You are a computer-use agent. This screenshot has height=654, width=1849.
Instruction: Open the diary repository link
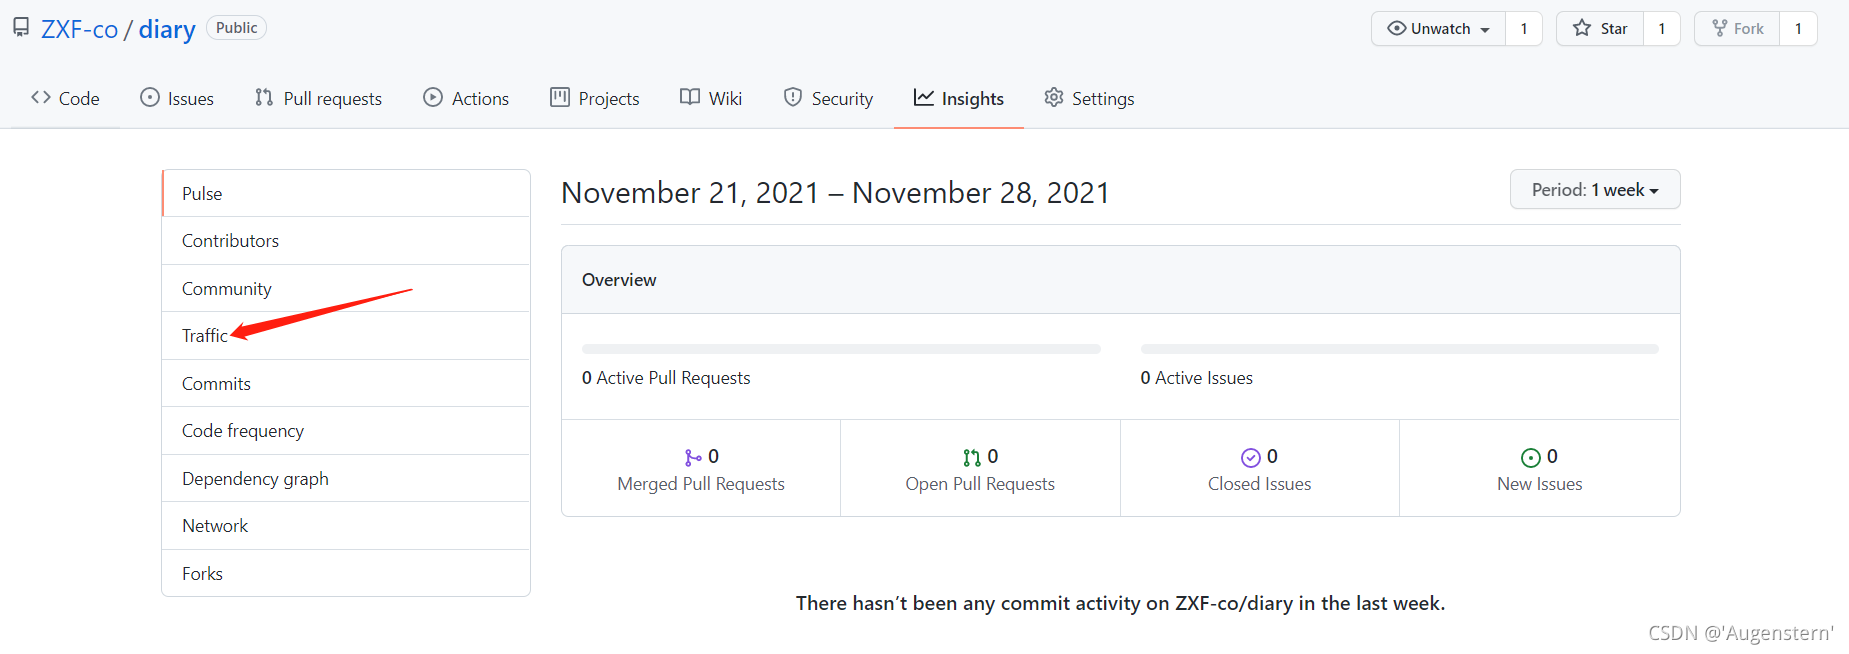coord(167,29)
